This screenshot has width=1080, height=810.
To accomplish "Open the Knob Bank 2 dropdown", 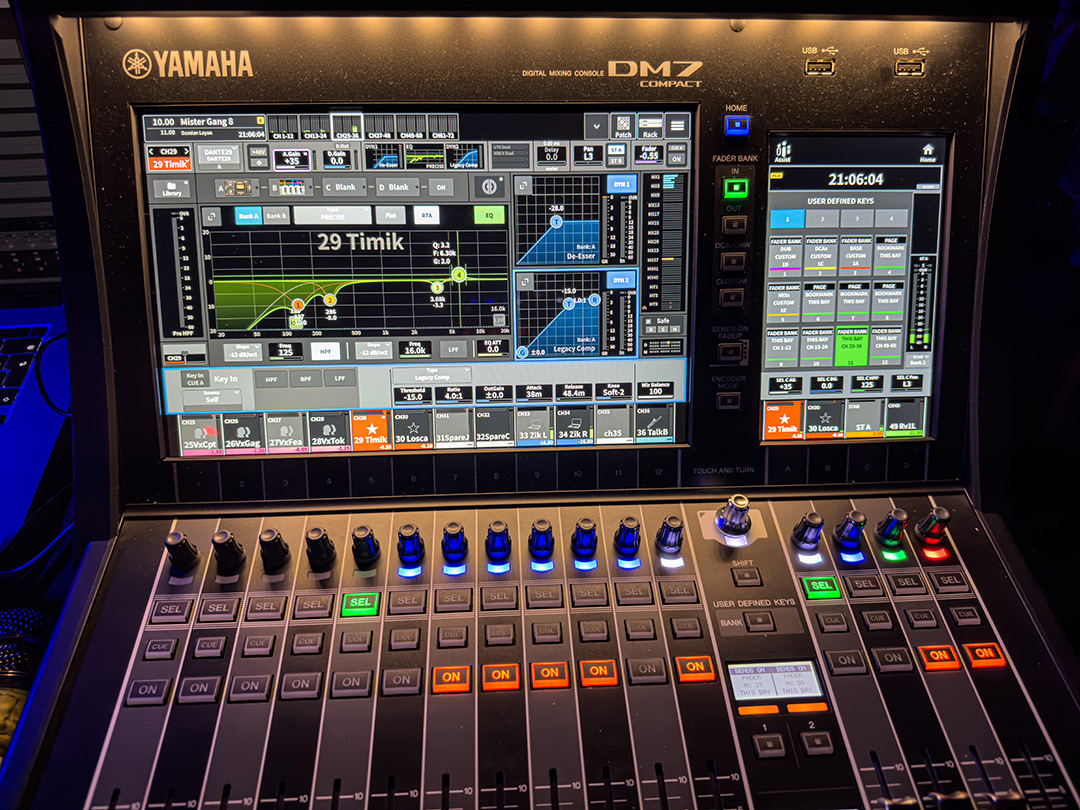I will 917,360.
